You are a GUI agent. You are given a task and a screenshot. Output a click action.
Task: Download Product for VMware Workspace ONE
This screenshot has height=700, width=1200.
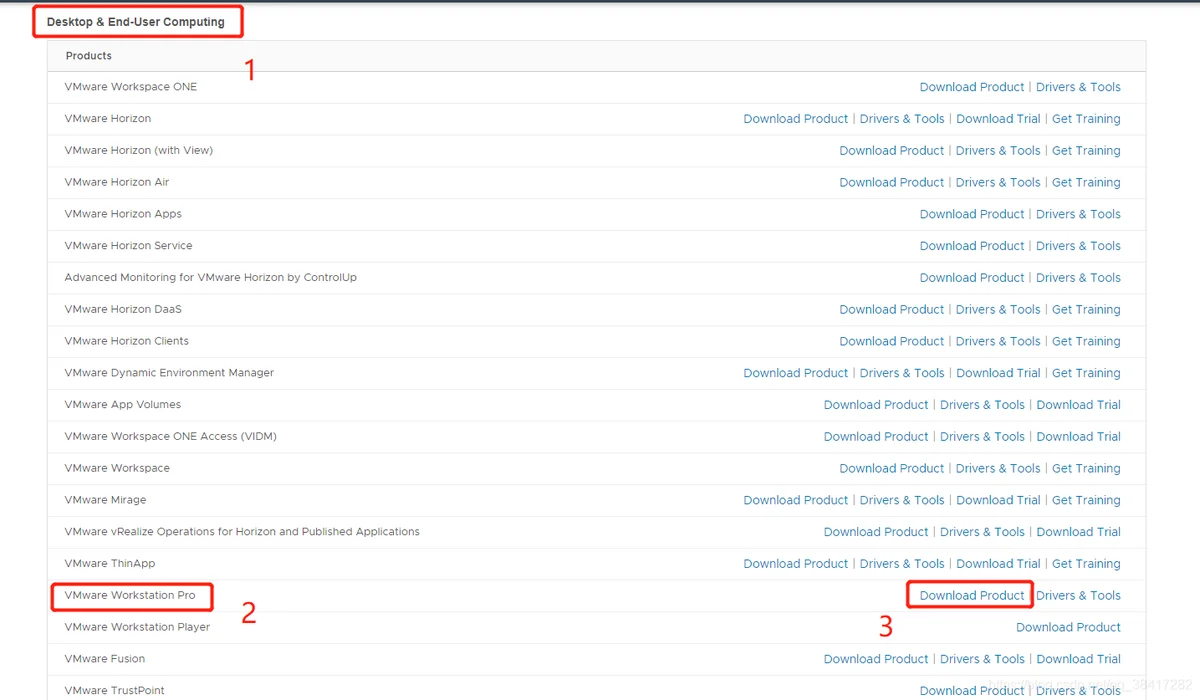[972, 87]
